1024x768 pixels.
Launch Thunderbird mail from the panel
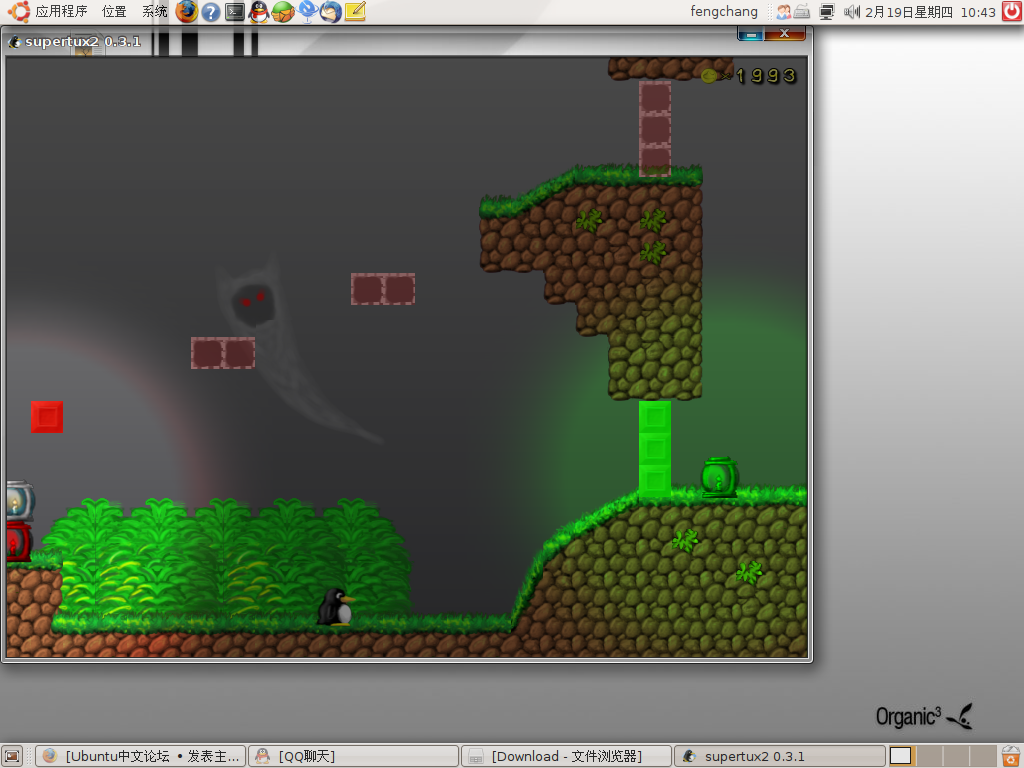coord(331,12)
